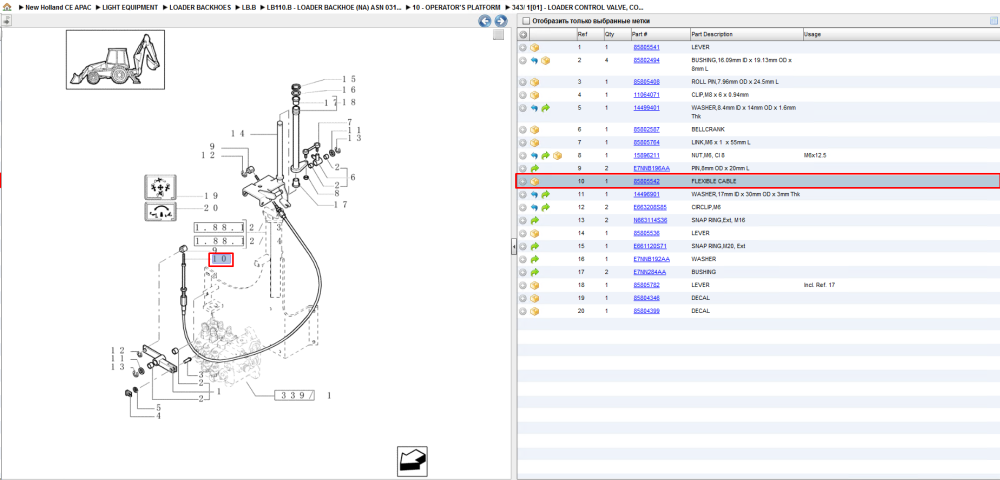The width and height of the screenshot is (1000, 480).
Task: Sort by Usage column header
Action: pyautogui.click(x=812, y=34)
